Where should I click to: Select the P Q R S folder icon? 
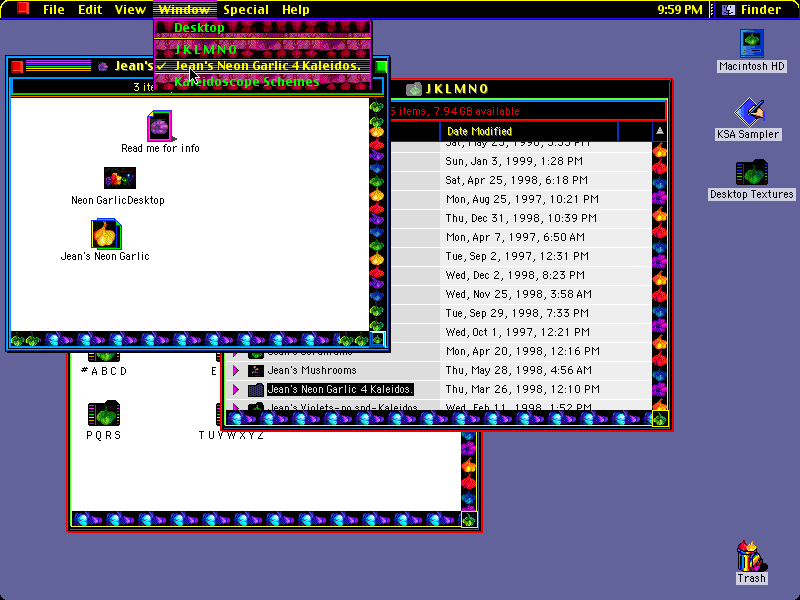[x=104, y=413]
